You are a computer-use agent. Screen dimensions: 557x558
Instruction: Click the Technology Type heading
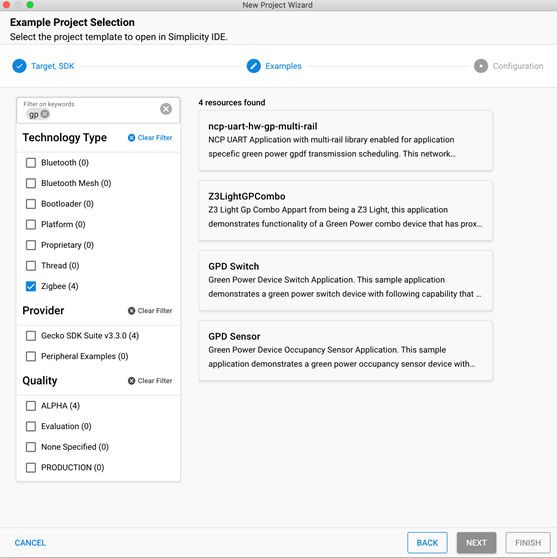[64, 138]
